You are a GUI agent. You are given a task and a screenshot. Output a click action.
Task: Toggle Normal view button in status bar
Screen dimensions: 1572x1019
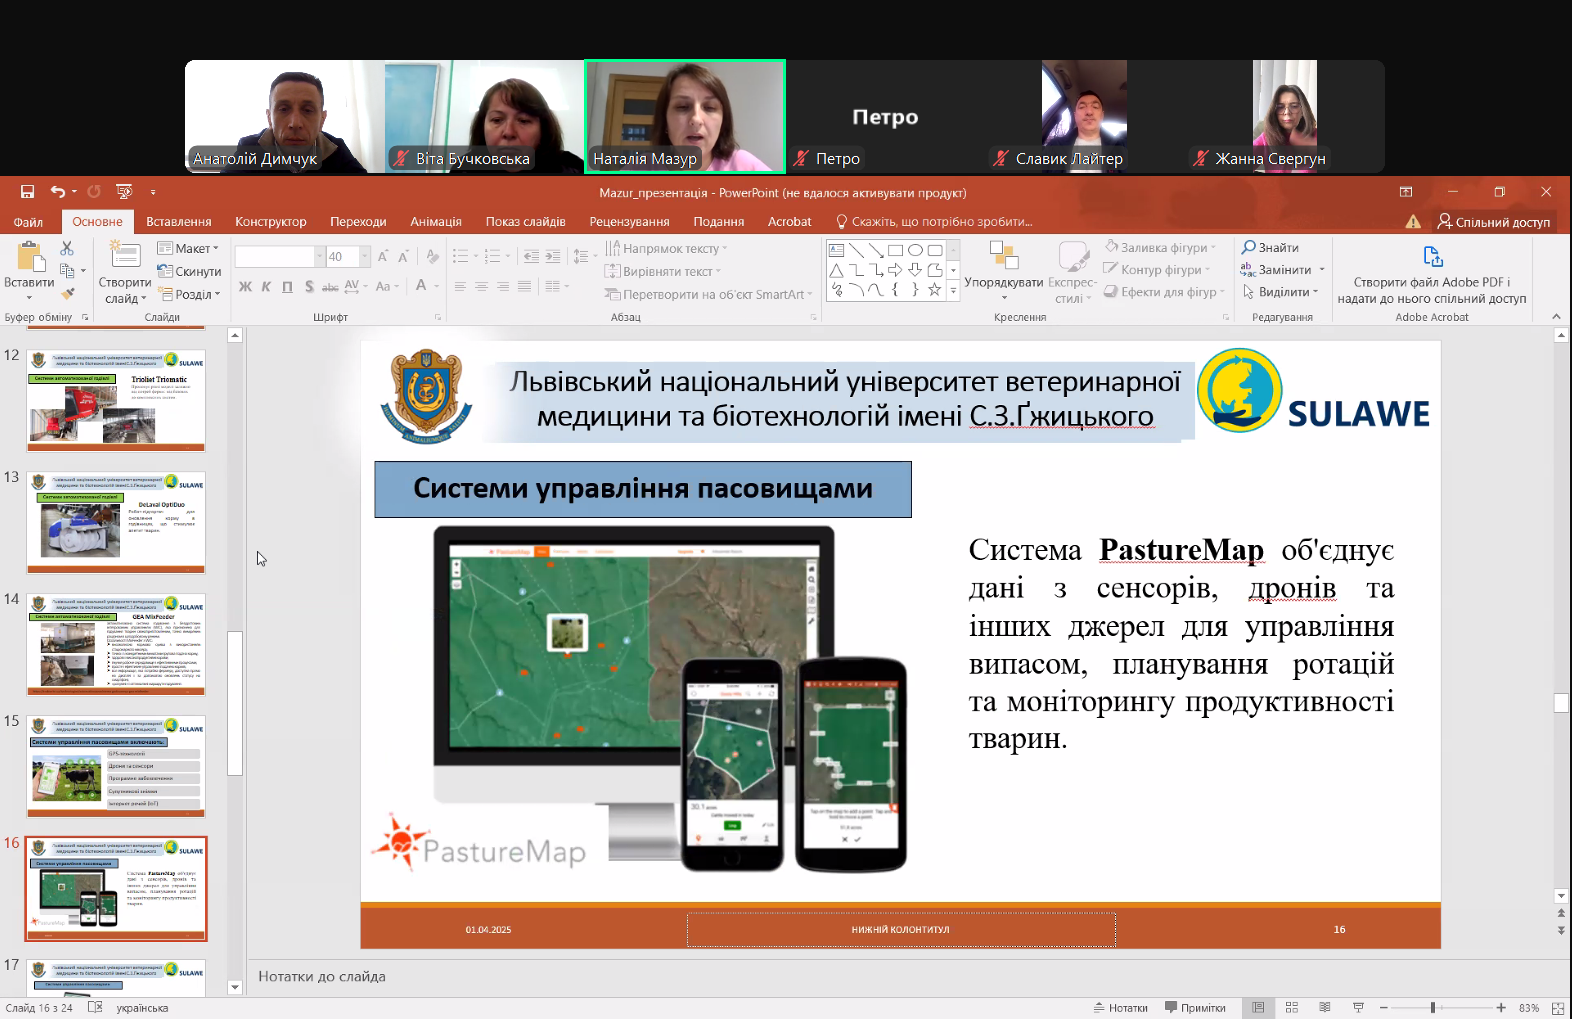[x=1258, y=1008]
